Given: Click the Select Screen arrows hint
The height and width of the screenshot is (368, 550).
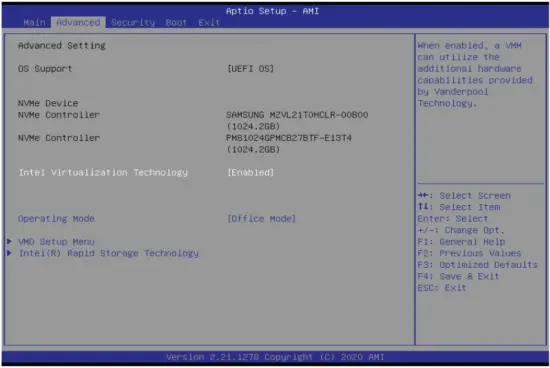Looking at the screenshot, I should tap(464, 195).
